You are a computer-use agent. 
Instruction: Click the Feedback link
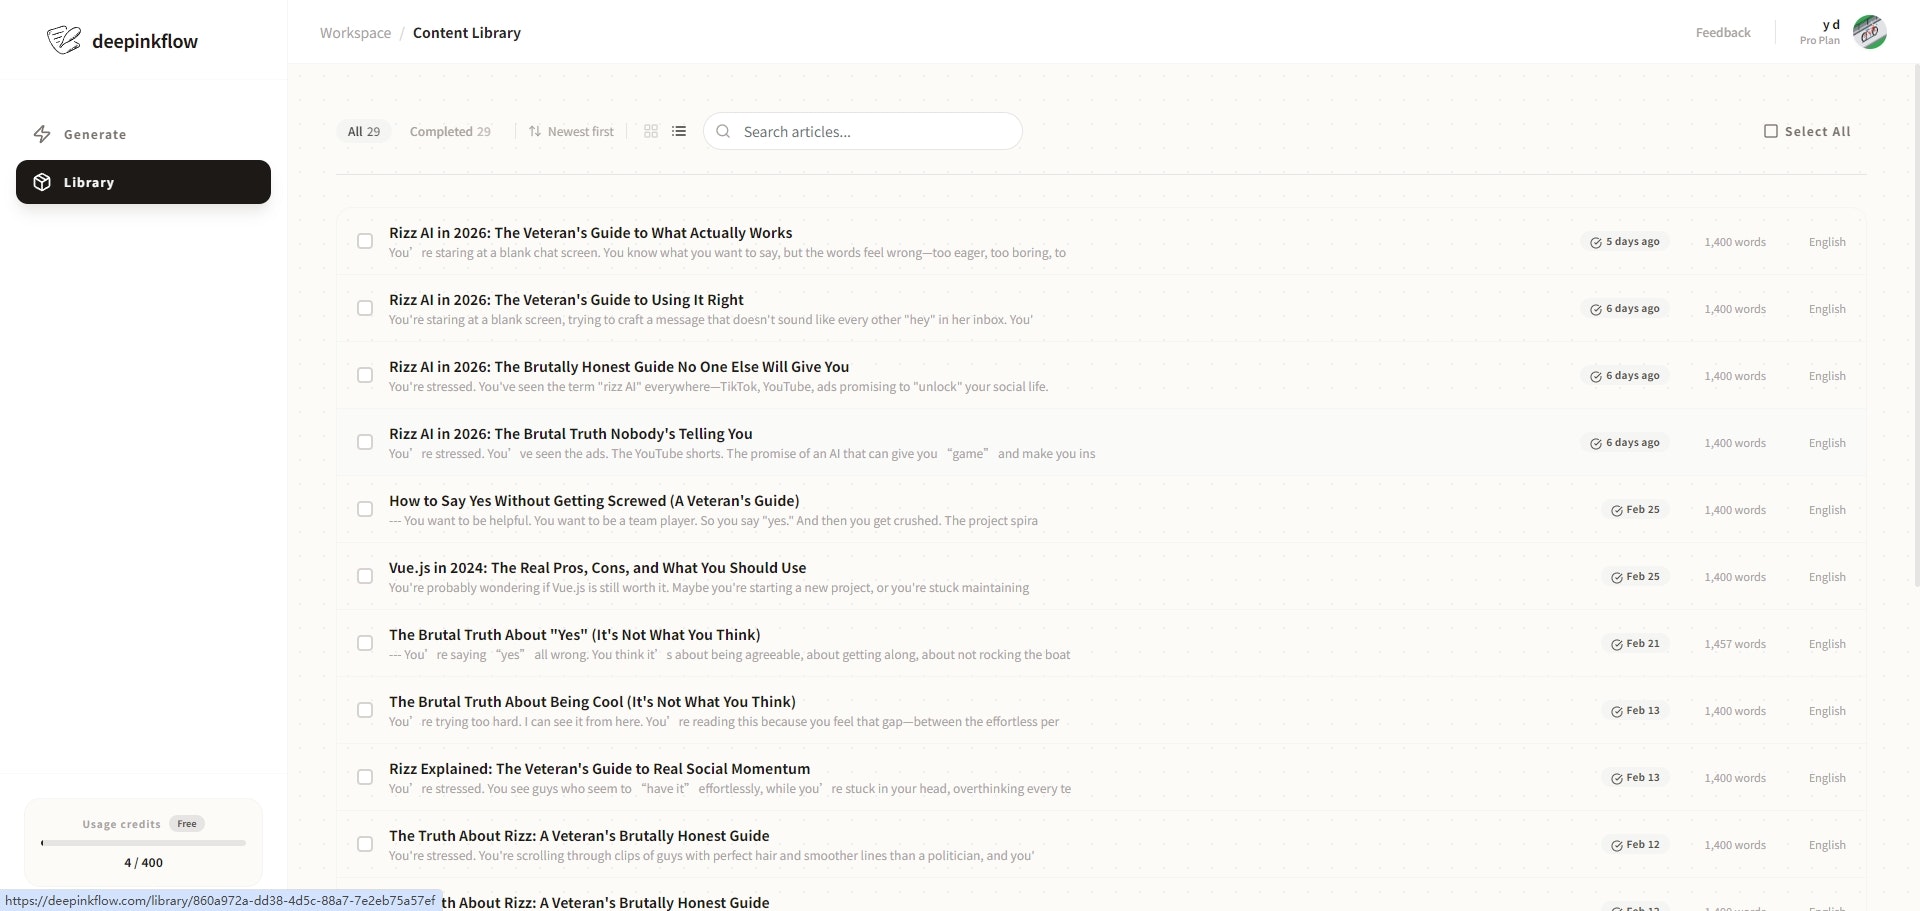pos(1722,31)
